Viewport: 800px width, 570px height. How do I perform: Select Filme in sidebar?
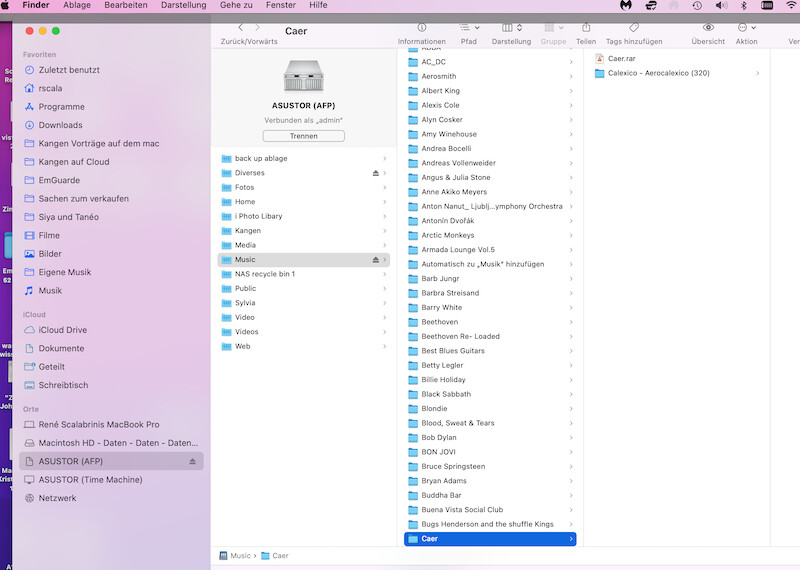(x=49, y=235)
